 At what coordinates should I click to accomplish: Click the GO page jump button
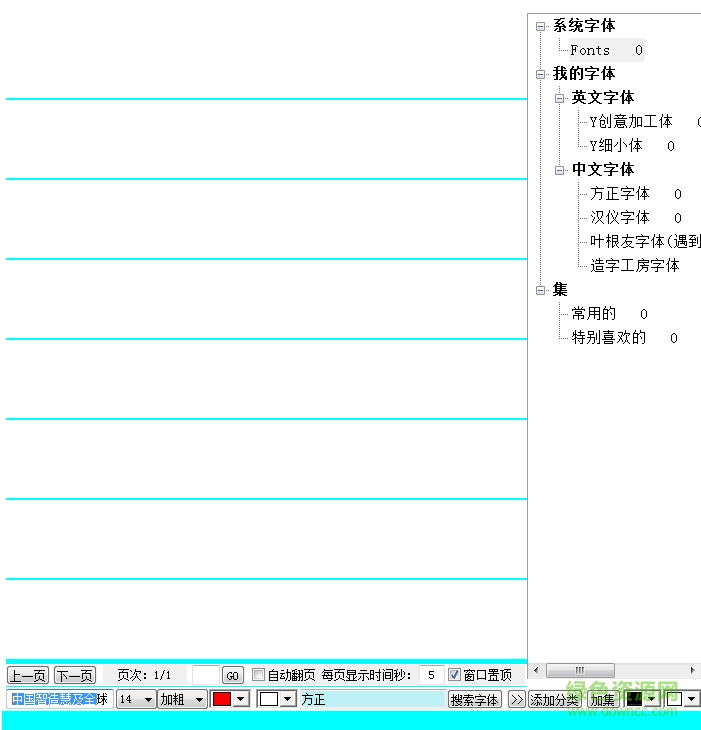click(232, 676)
